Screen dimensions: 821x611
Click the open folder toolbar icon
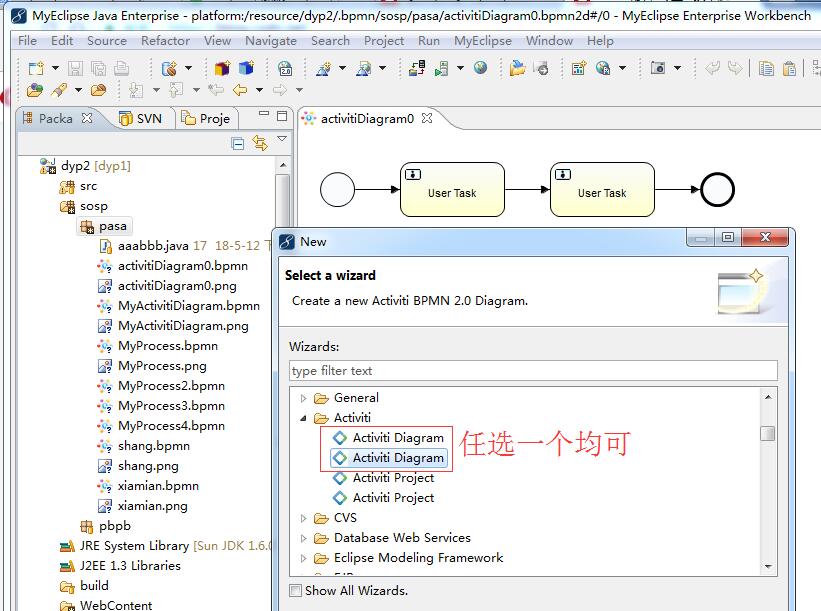pos(517,68)
